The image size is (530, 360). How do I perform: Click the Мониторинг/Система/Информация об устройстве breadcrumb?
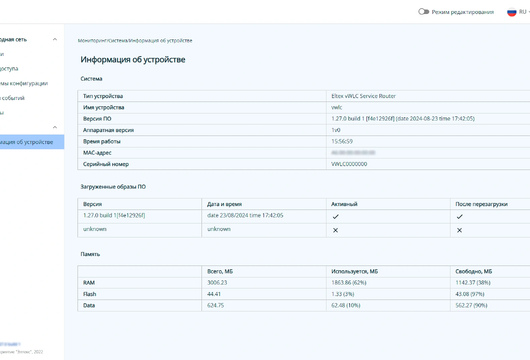[135, 41]
